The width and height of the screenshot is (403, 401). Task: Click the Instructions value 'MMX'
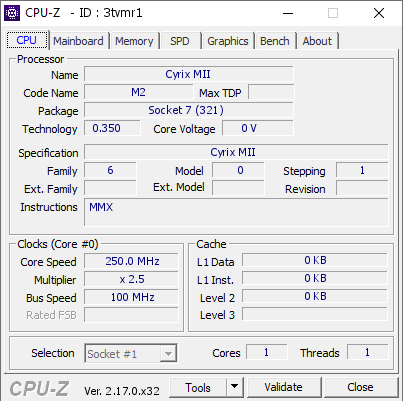click(236, 212)
